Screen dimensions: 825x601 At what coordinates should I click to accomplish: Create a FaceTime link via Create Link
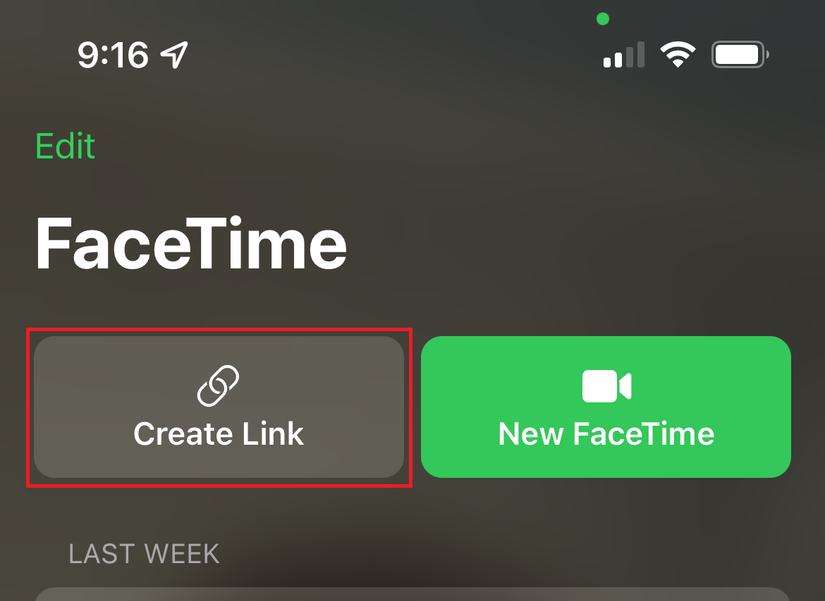(x=219, y=406)
